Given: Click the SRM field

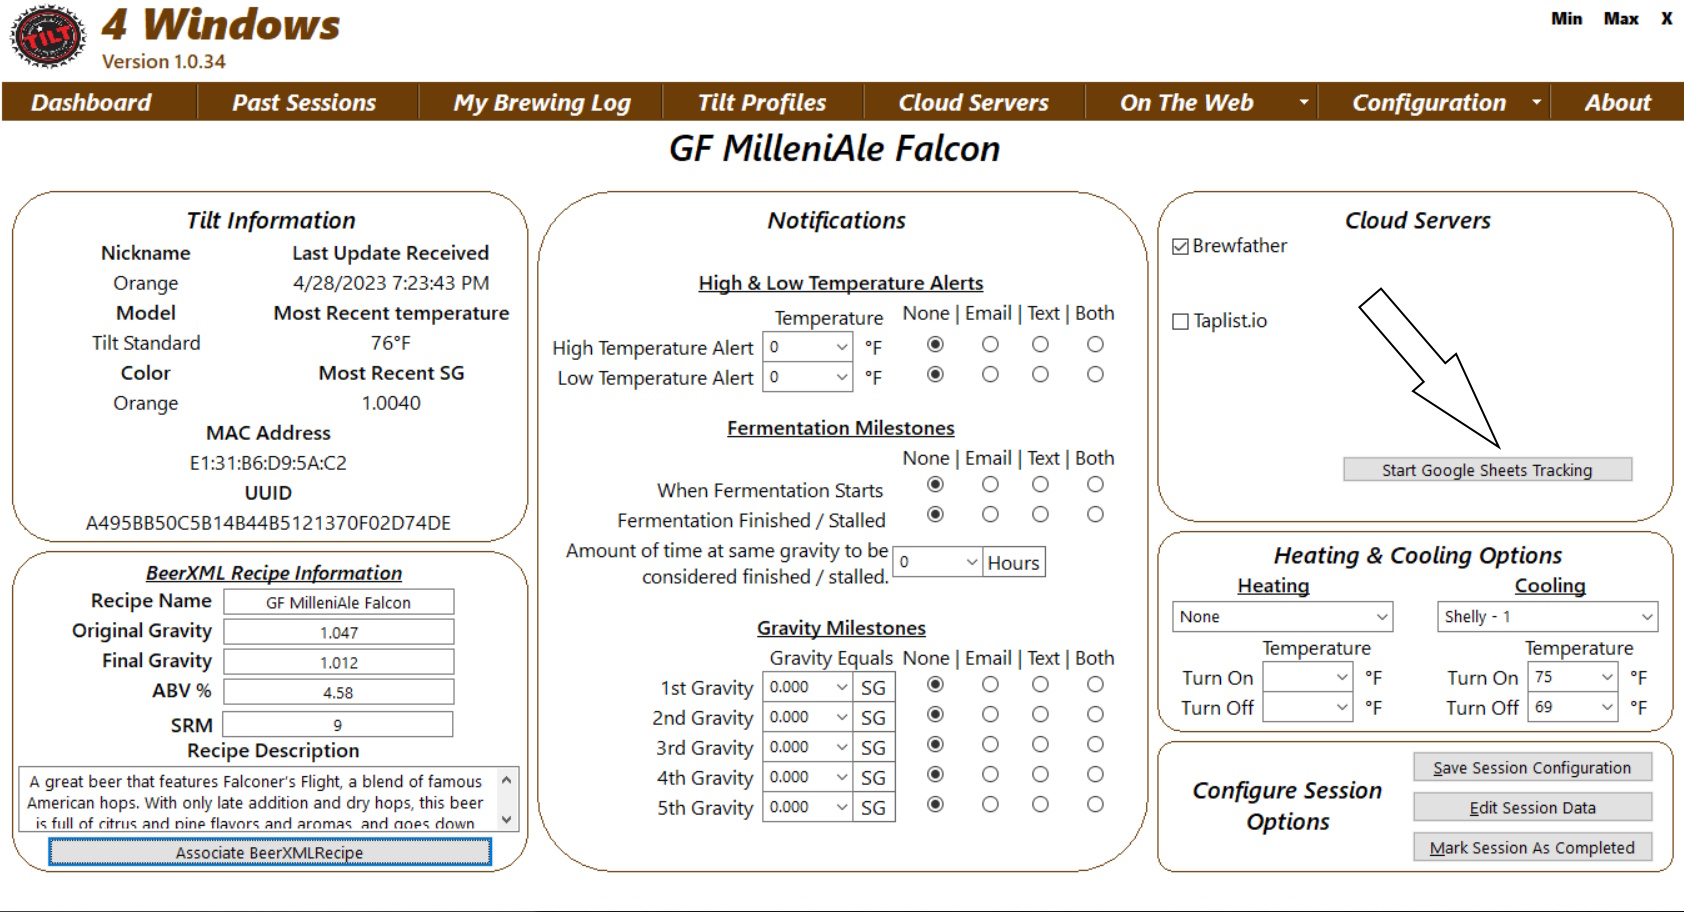Looking at the screenshot, I should tap(338, 724).
